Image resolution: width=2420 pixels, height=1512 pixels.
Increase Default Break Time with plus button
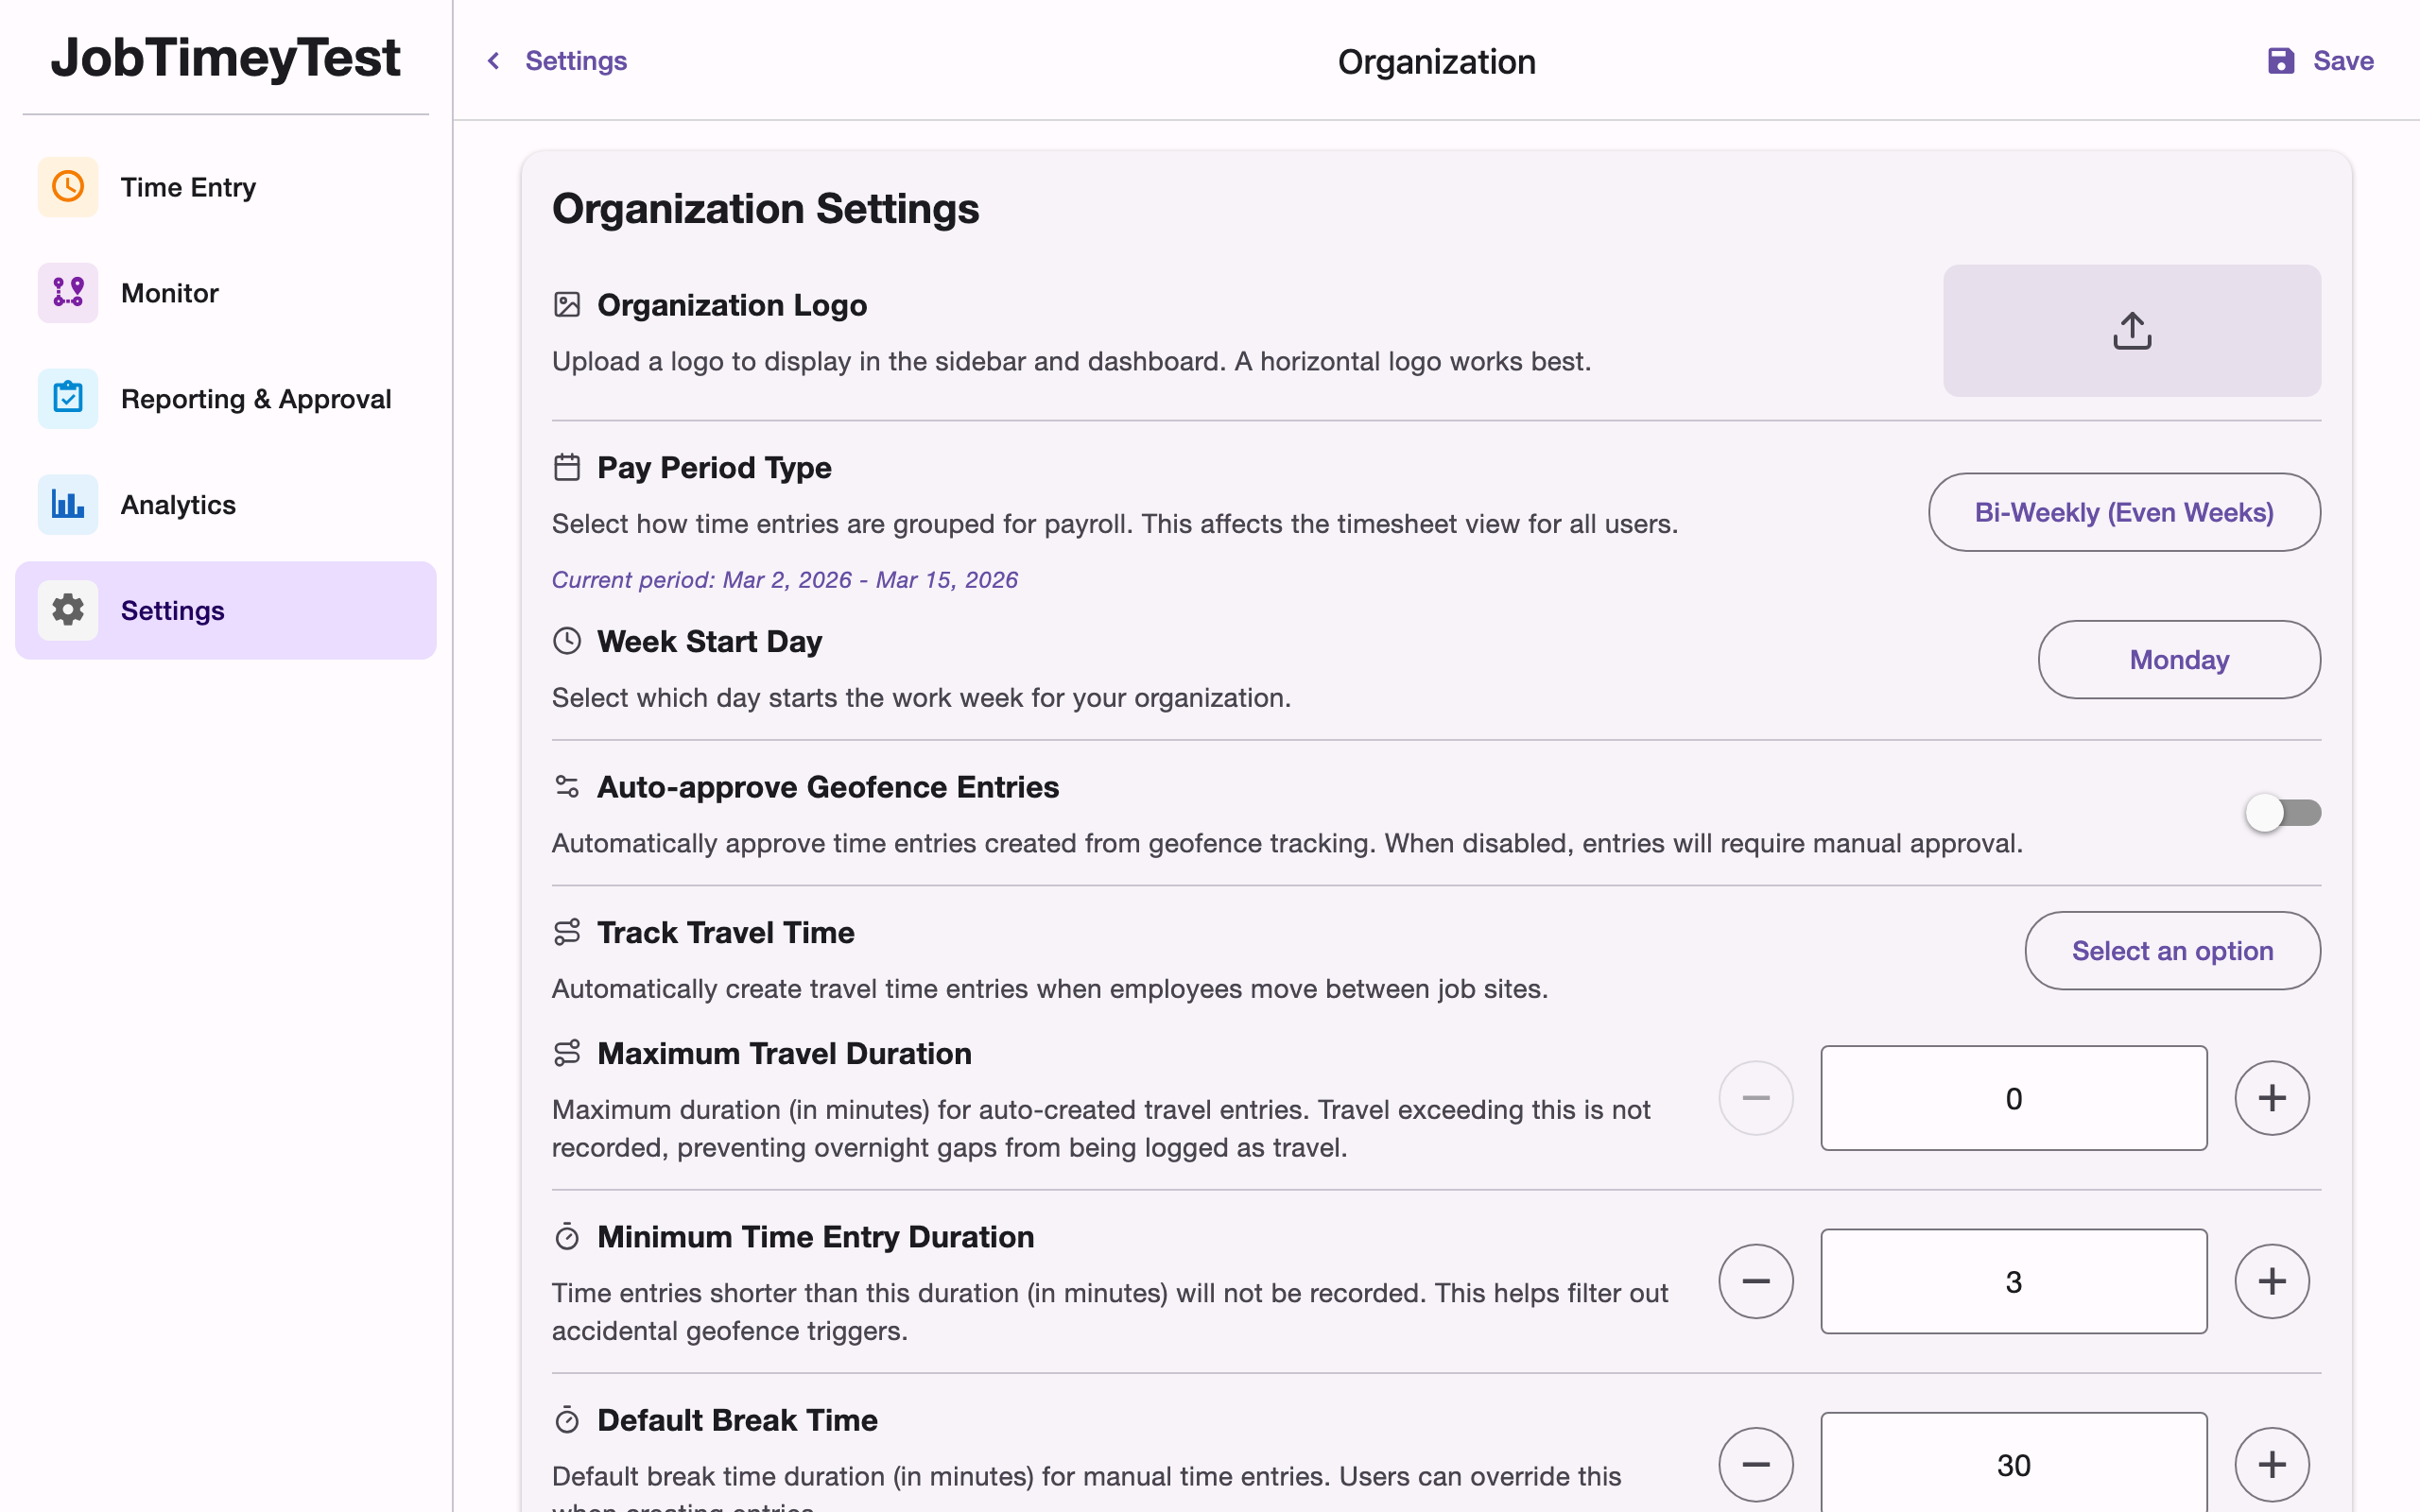click(x=2271, y=1463)
